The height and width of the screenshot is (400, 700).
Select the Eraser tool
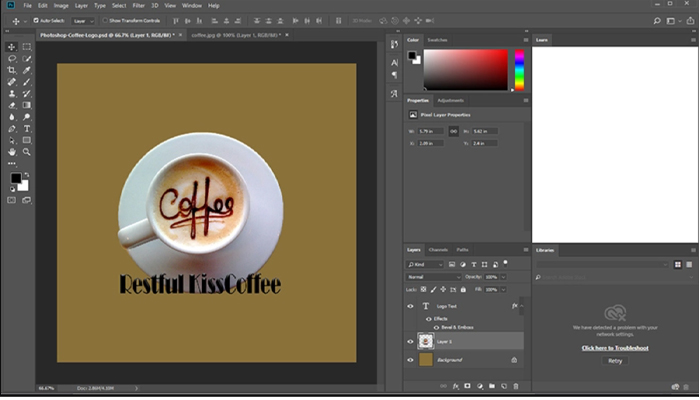(12, 105)
